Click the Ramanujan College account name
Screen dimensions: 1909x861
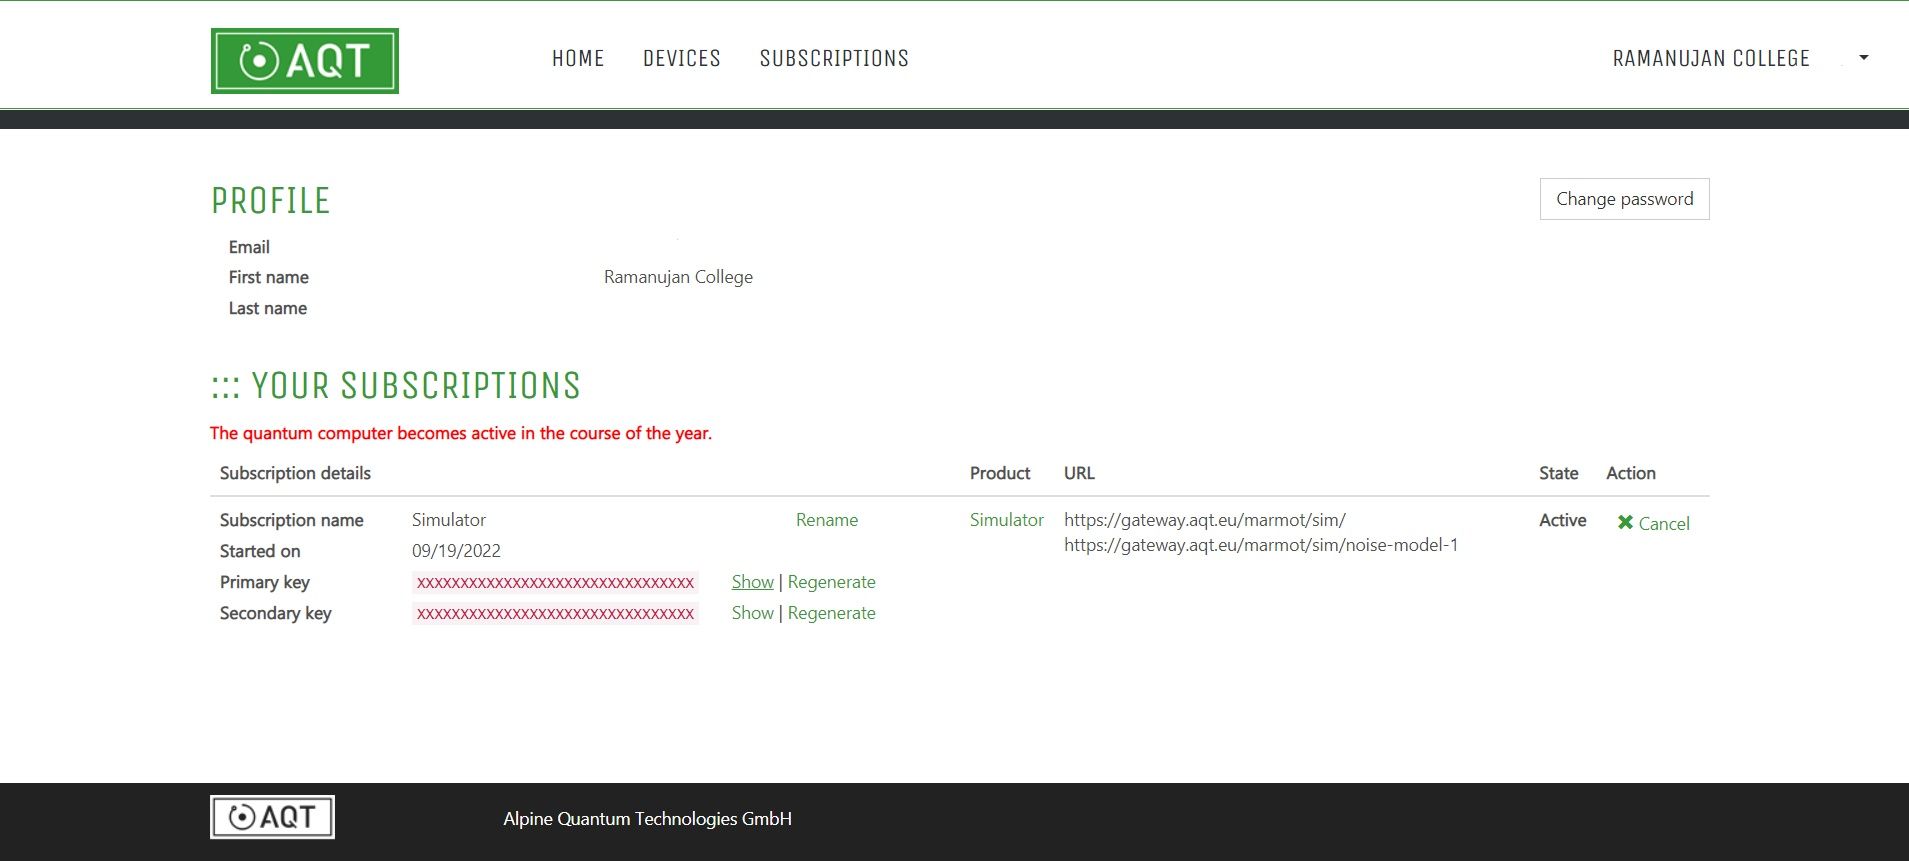1711,58
